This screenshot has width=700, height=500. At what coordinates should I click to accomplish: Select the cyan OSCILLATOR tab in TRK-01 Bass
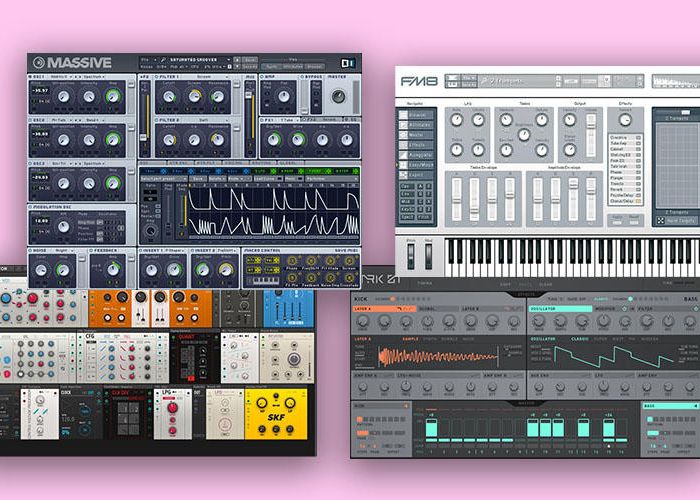(560, 308)
